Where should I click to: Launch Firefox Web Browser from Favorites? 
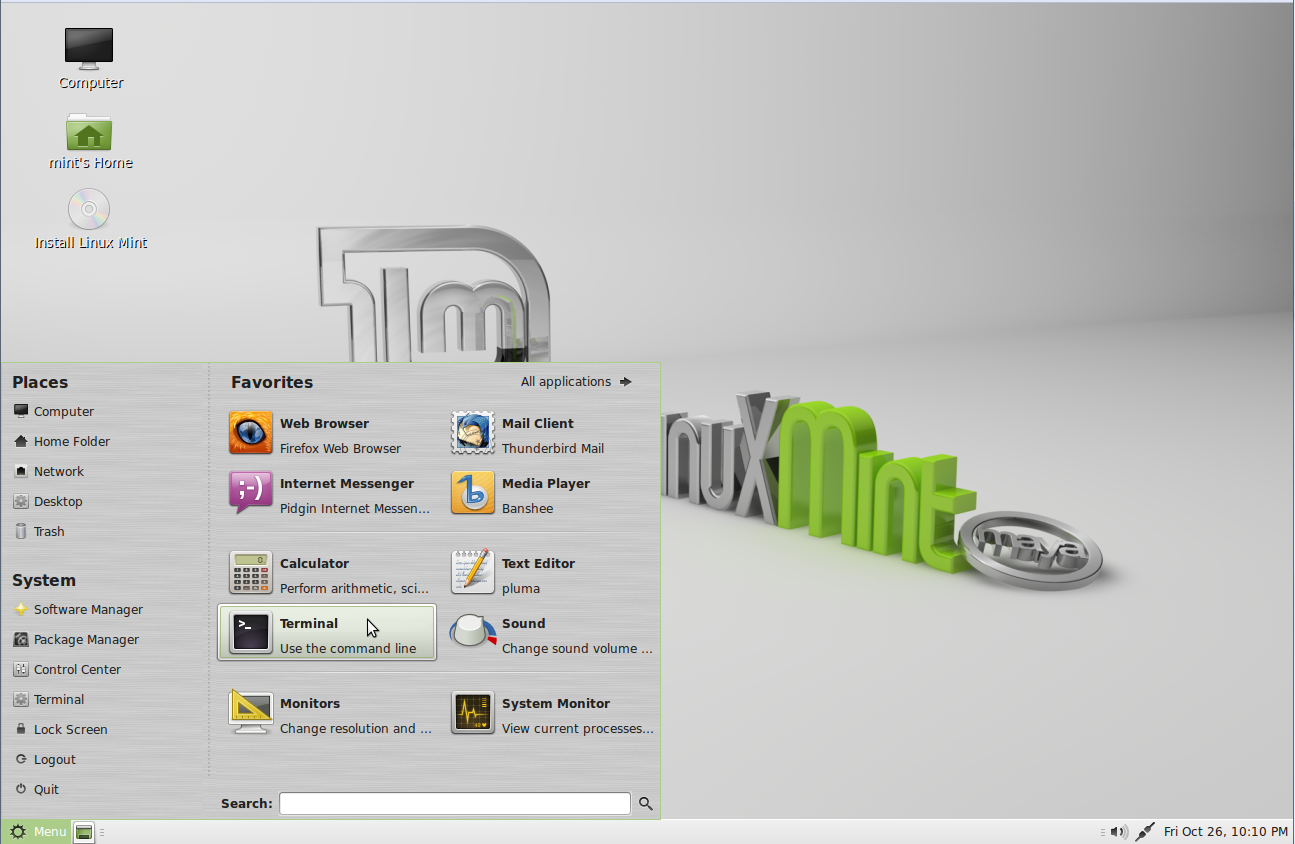[x=327, y=435]
